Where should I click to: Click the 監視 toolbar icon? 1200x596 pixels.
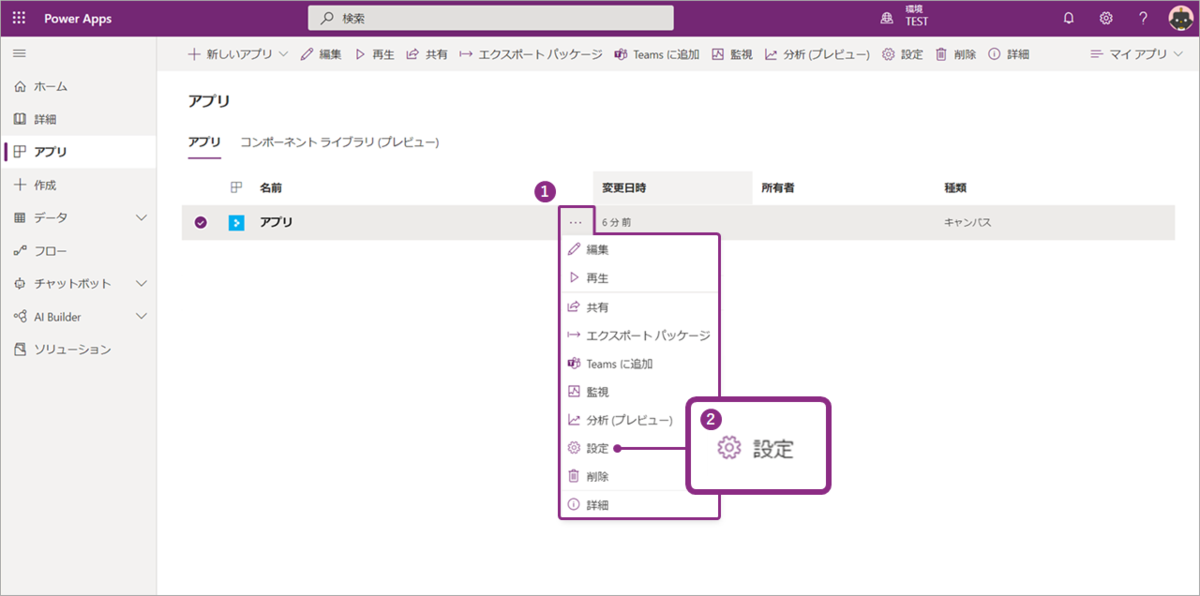732,56
